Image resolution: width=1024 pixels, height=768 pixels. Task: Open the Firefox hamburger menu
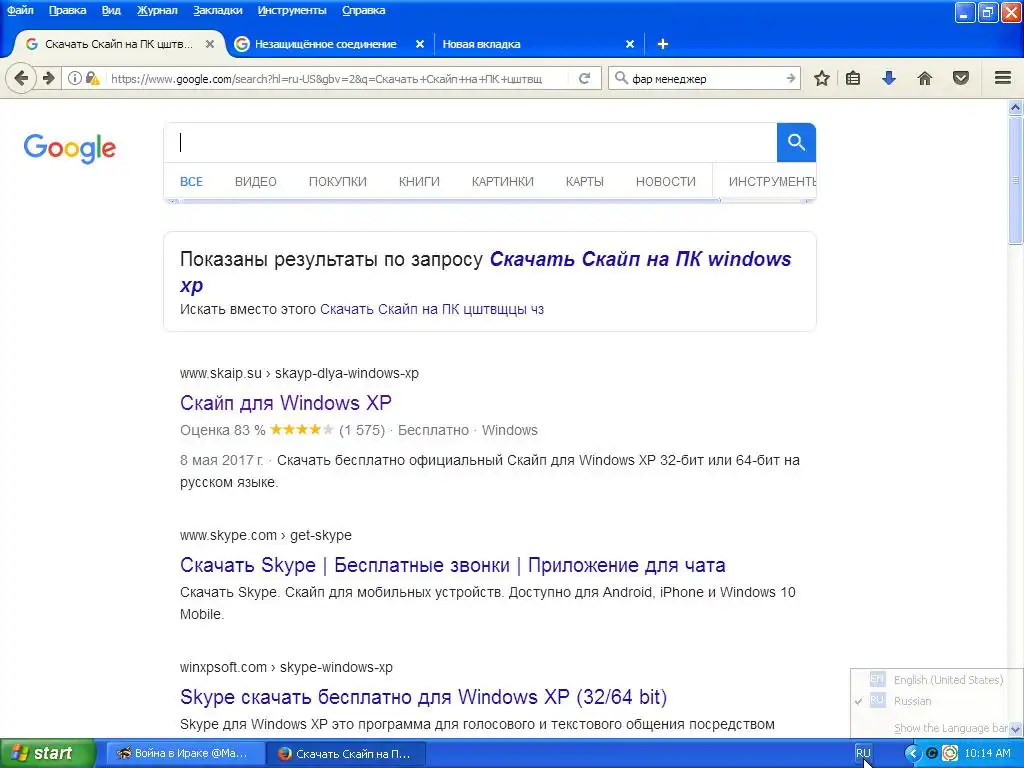pyautogui.click(x=1003, y=78)
